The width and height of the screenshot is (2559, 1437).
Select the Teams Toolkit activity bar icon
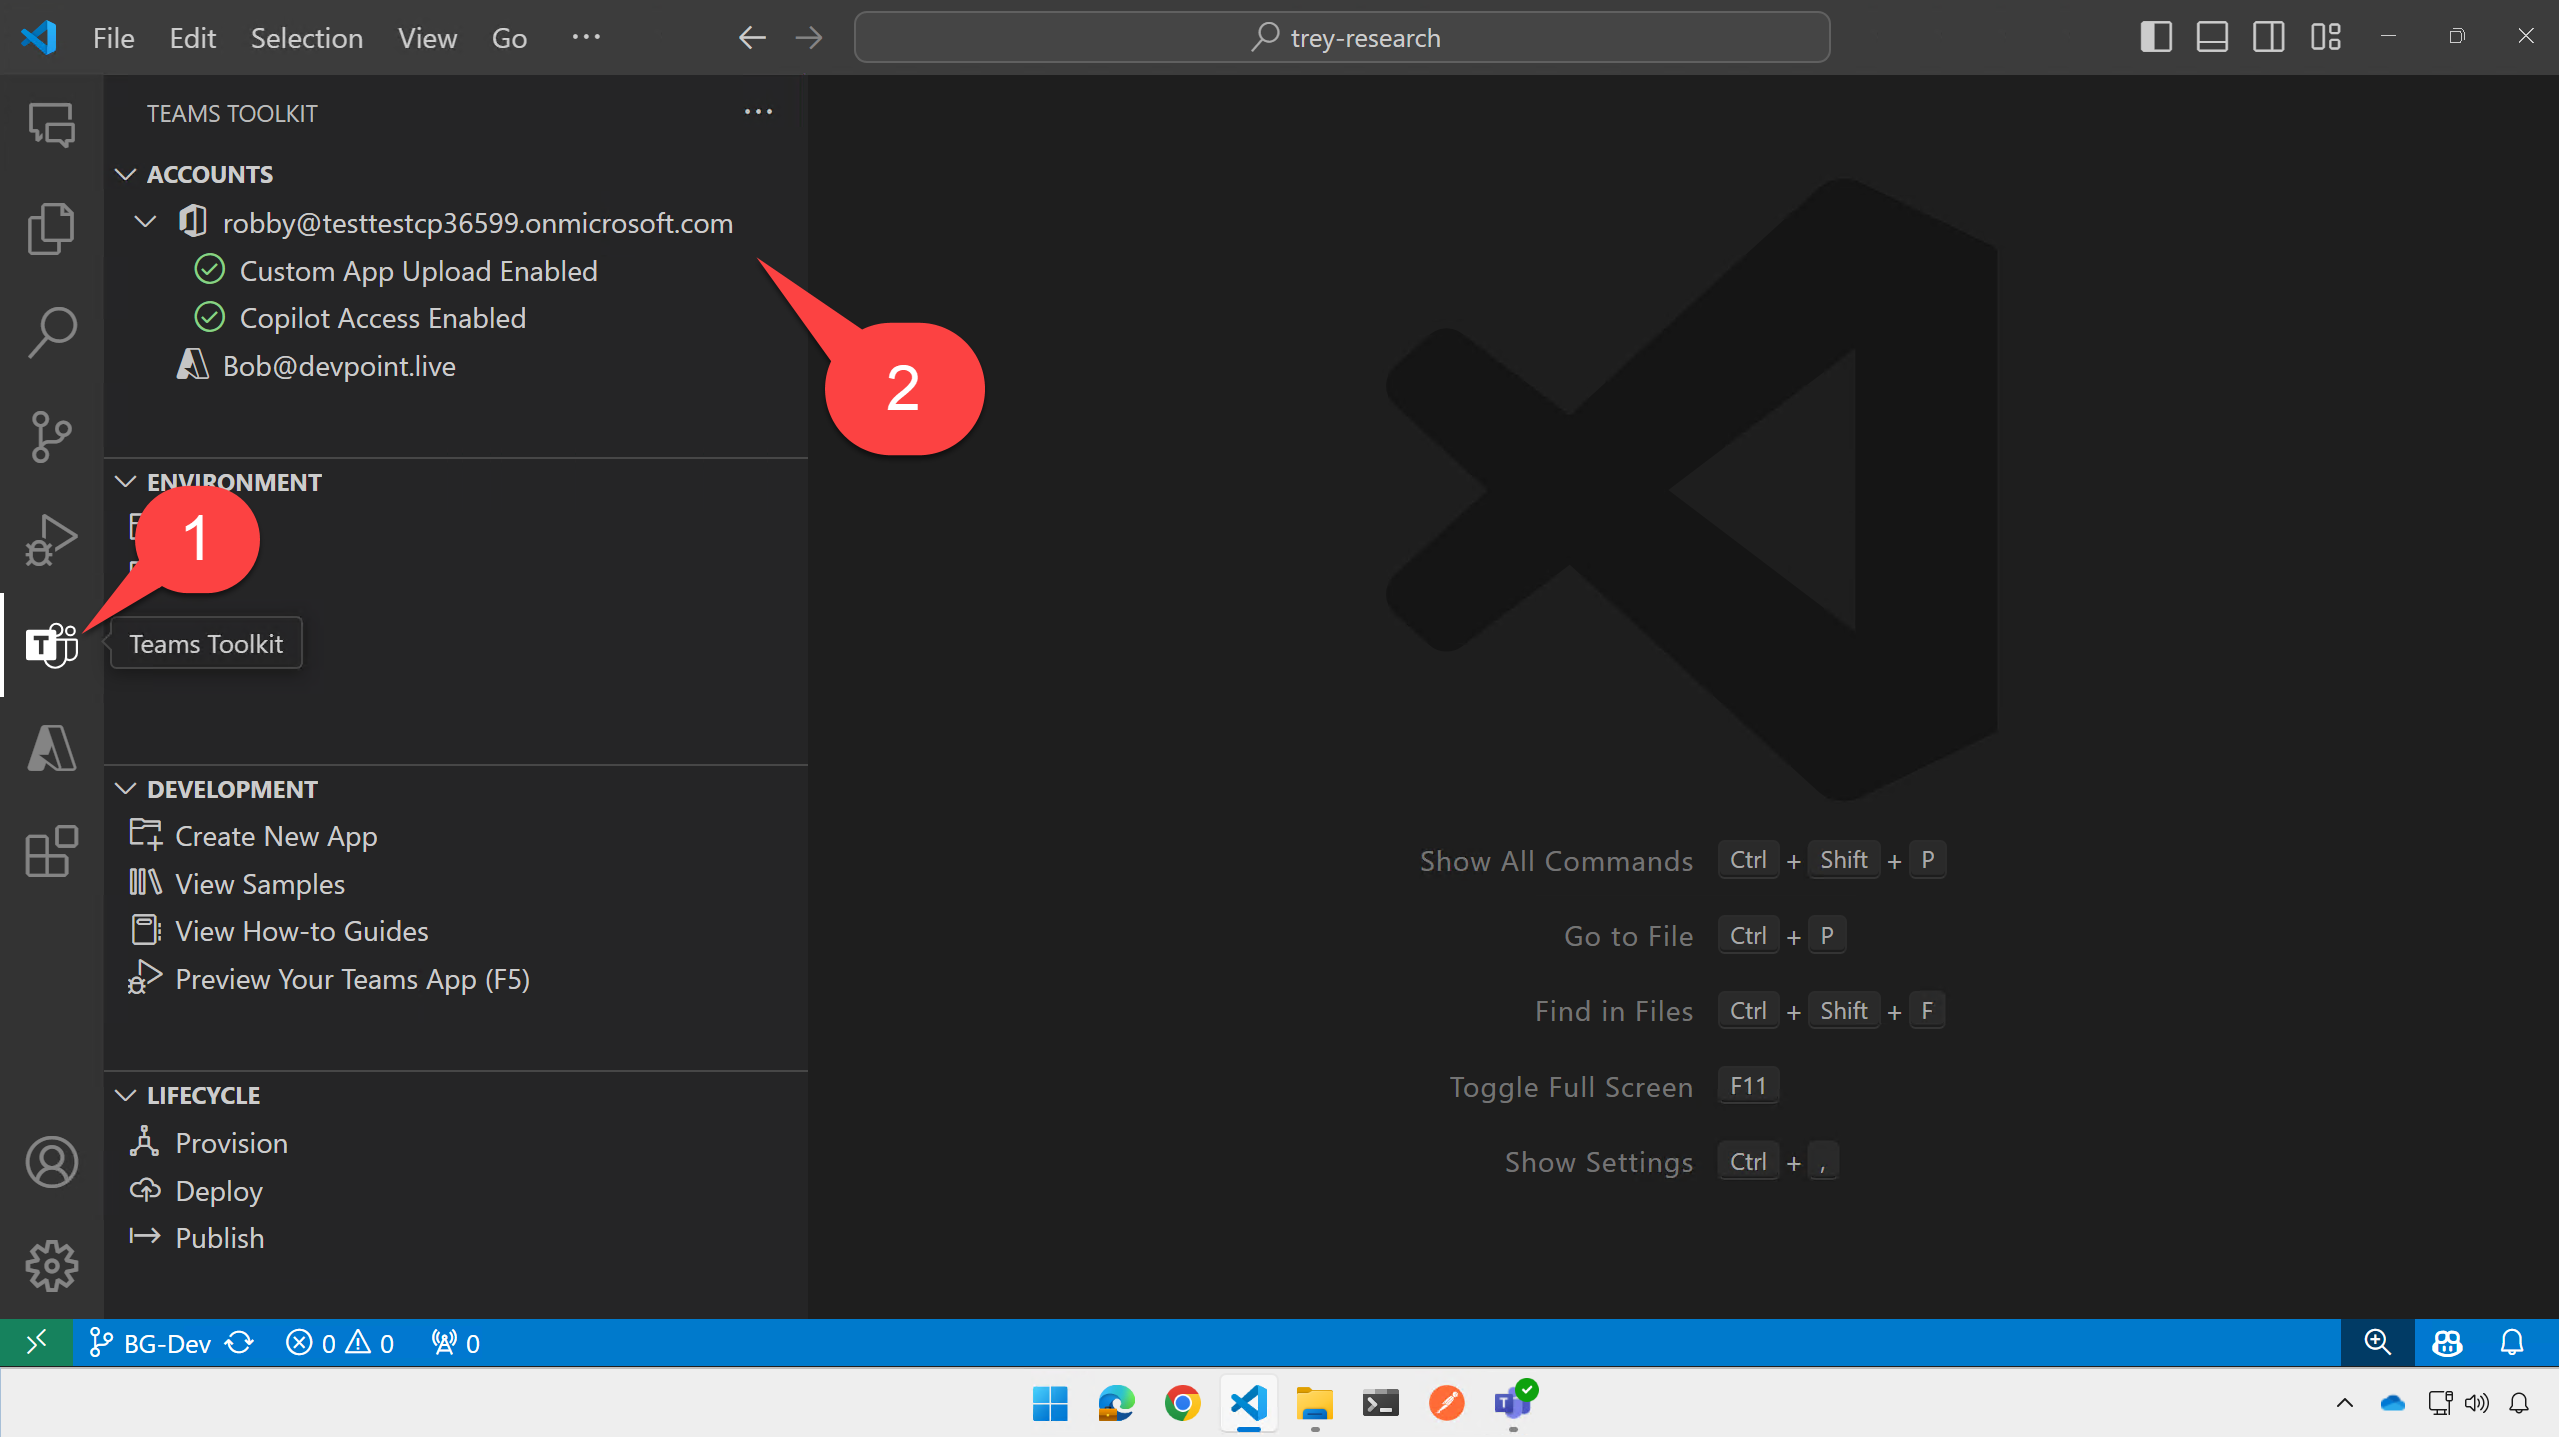coord(51,645)
